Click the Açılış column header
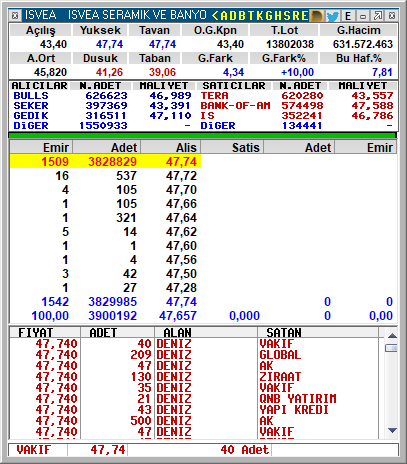The height and width of the screenshot is (464, 407). (x=41, y=30)
